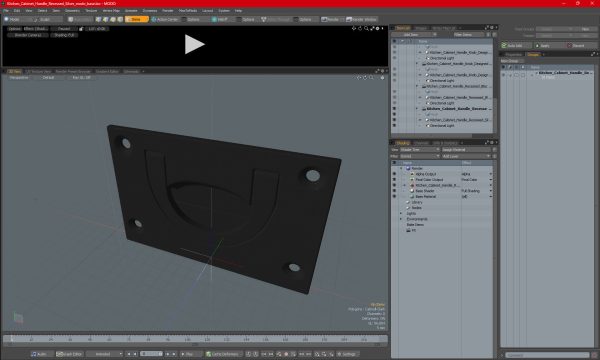Click the Assign Material button
The width and height of the screenshot is (600, 360).
click(467, 150)
